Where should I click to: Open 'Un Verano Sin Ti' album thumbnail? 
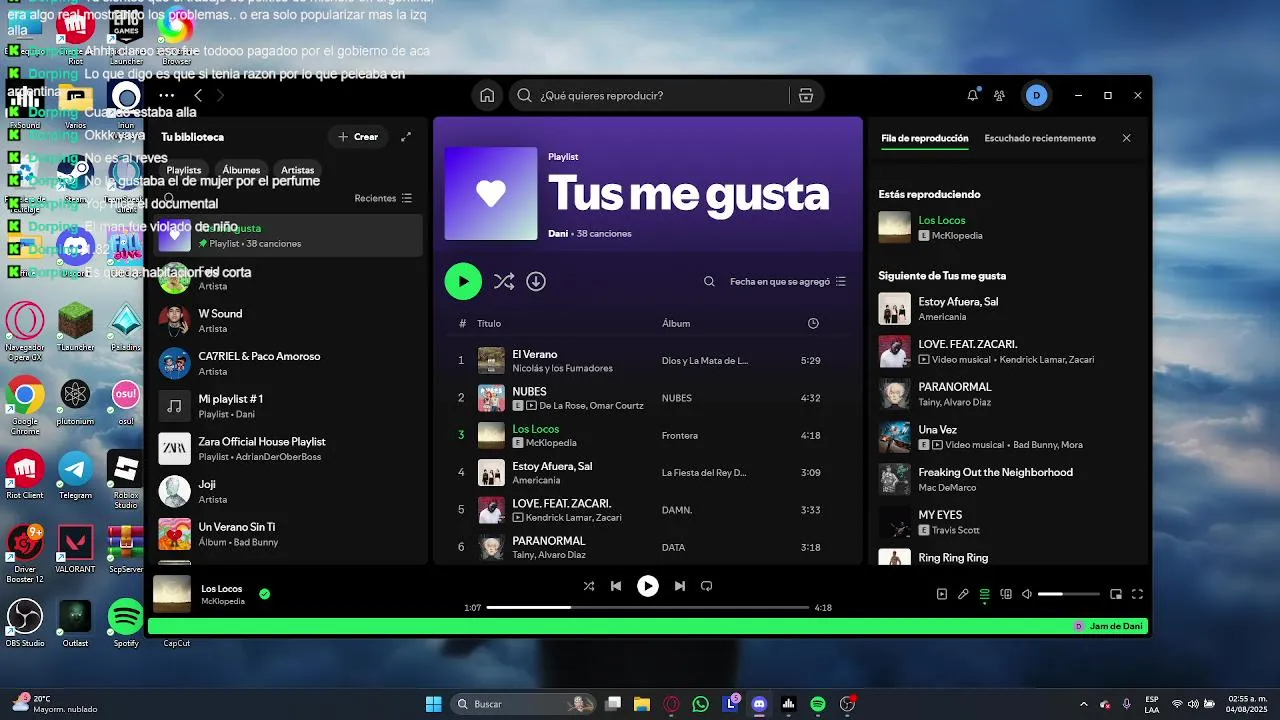pyautogui.click(x=175, y=534)
